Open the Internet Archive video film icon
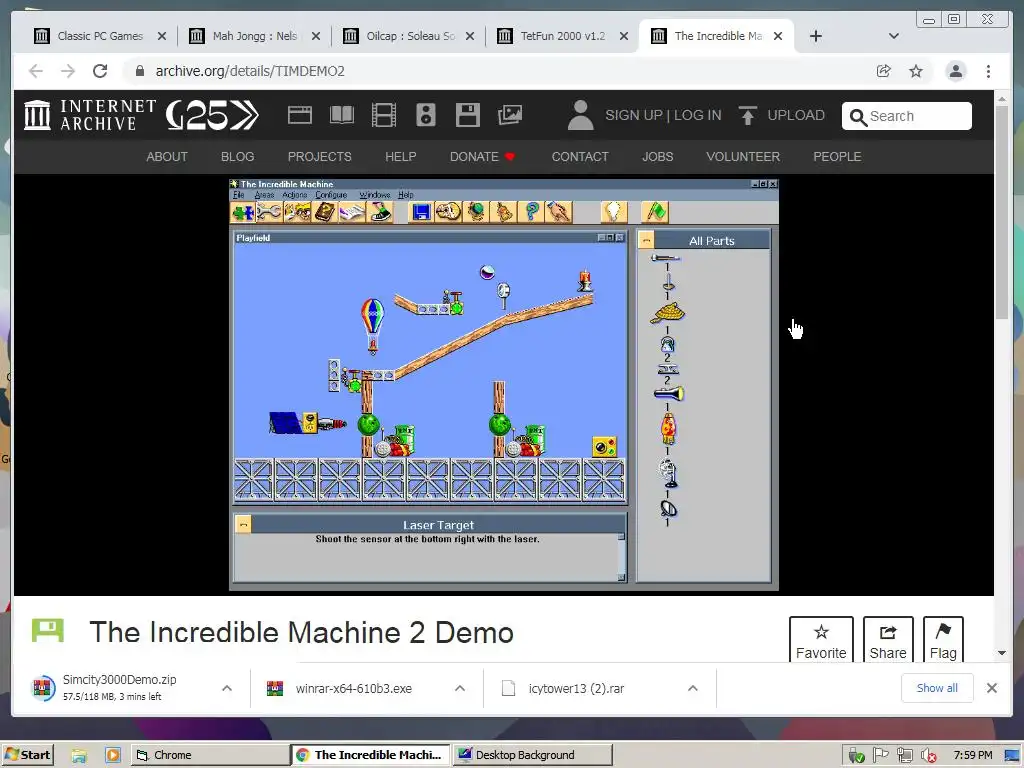The image size is (1024, 768). point(384,115)
